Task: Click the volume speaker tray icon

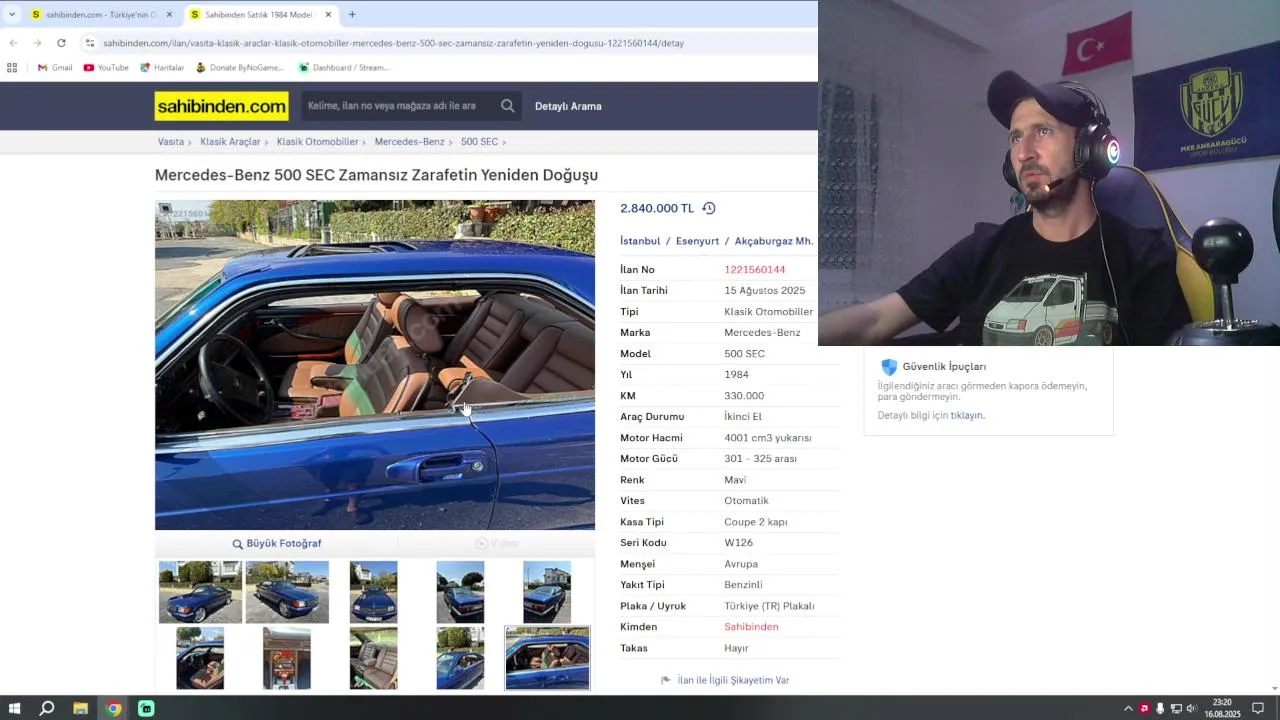Action: point(1191,709)
